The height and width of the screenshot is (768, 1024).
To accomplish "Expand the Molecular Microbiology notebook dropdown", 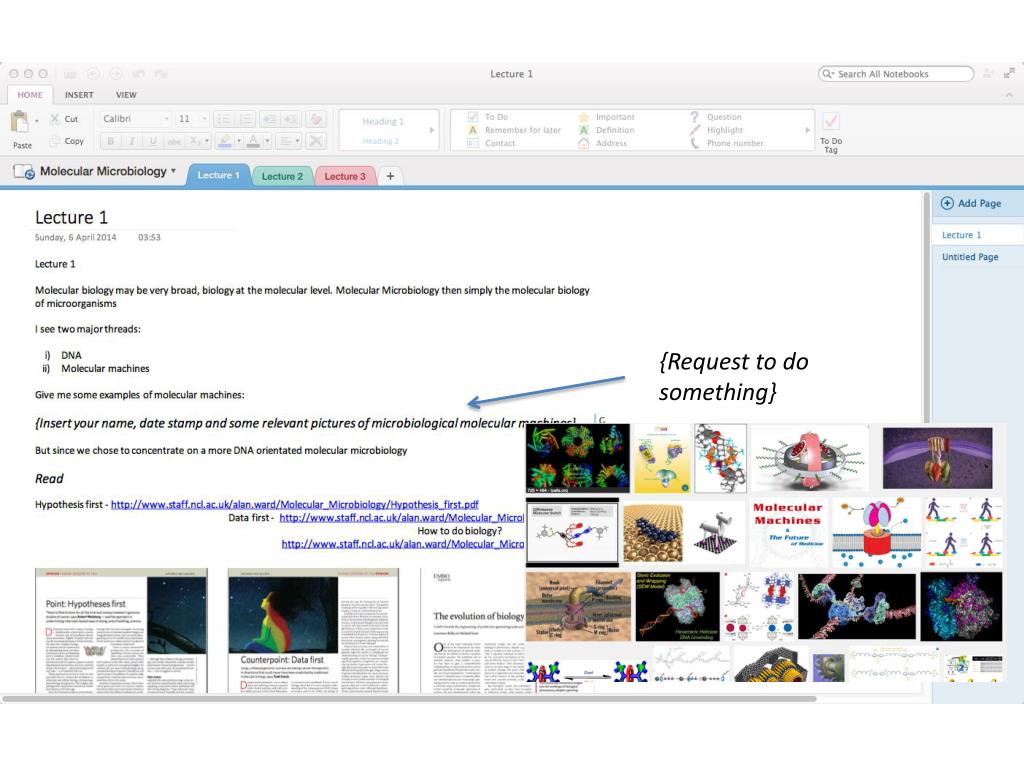I will click(x=173, y=171).
